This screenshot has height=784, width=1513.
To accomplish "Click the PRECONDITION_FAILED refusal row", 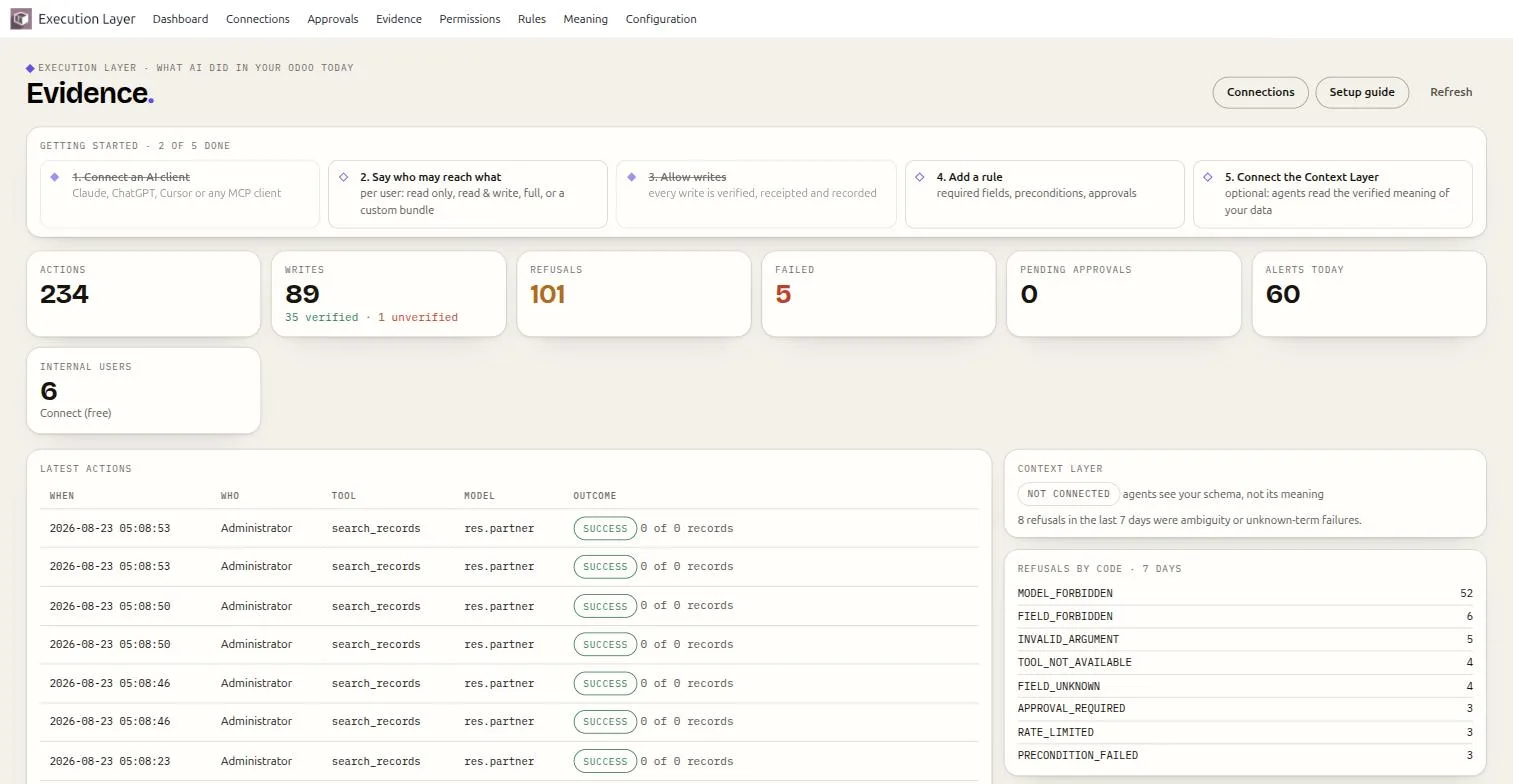I will pos(1245,755).
